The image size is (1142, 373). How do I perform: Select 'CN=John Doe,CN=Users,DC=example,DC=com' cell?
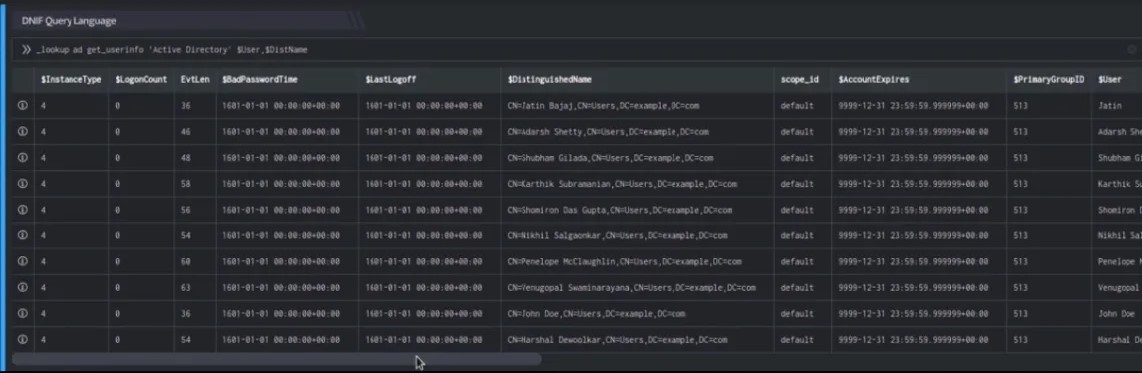click(596, 313)
